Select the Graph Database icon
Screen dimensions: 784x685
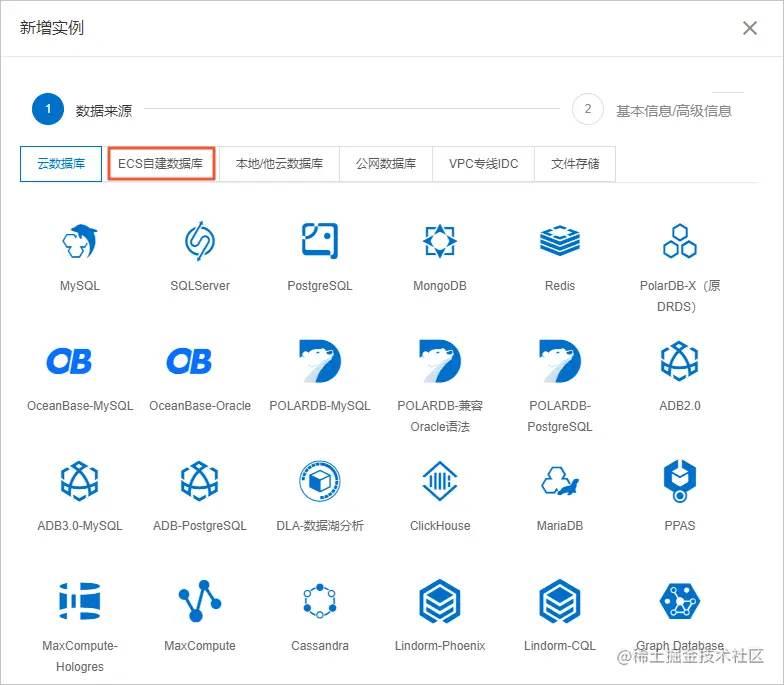pos(680,601)
